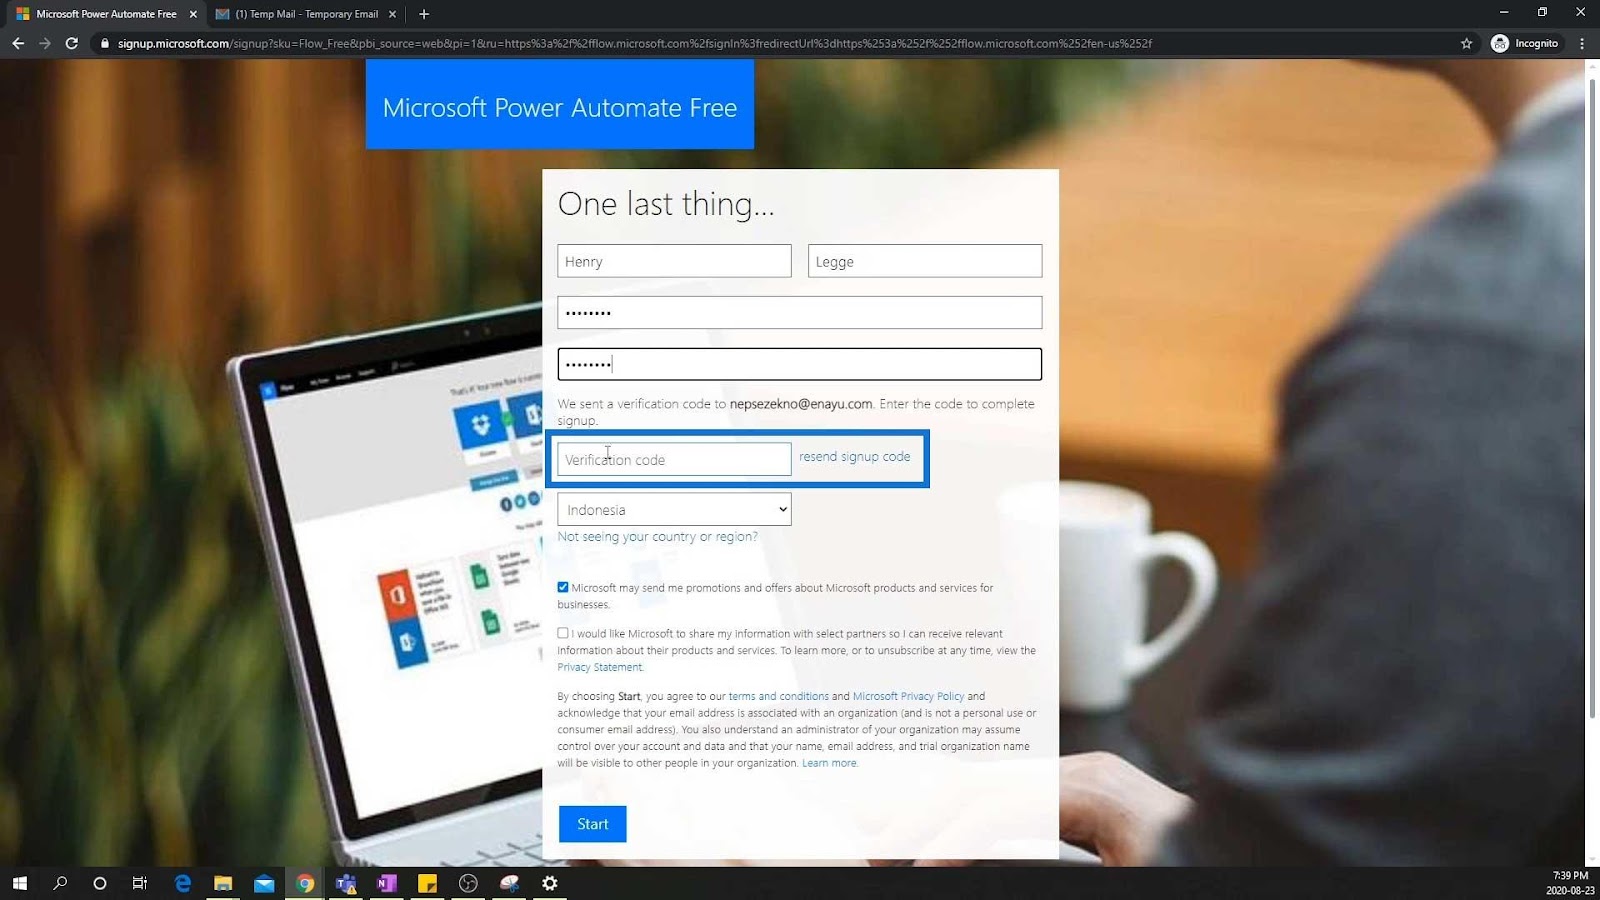Image resolution: width=1600 pixels, height=900 pixels.
Task: Enable sharing information with select partners checkbox
Action: tap(563, 633)
